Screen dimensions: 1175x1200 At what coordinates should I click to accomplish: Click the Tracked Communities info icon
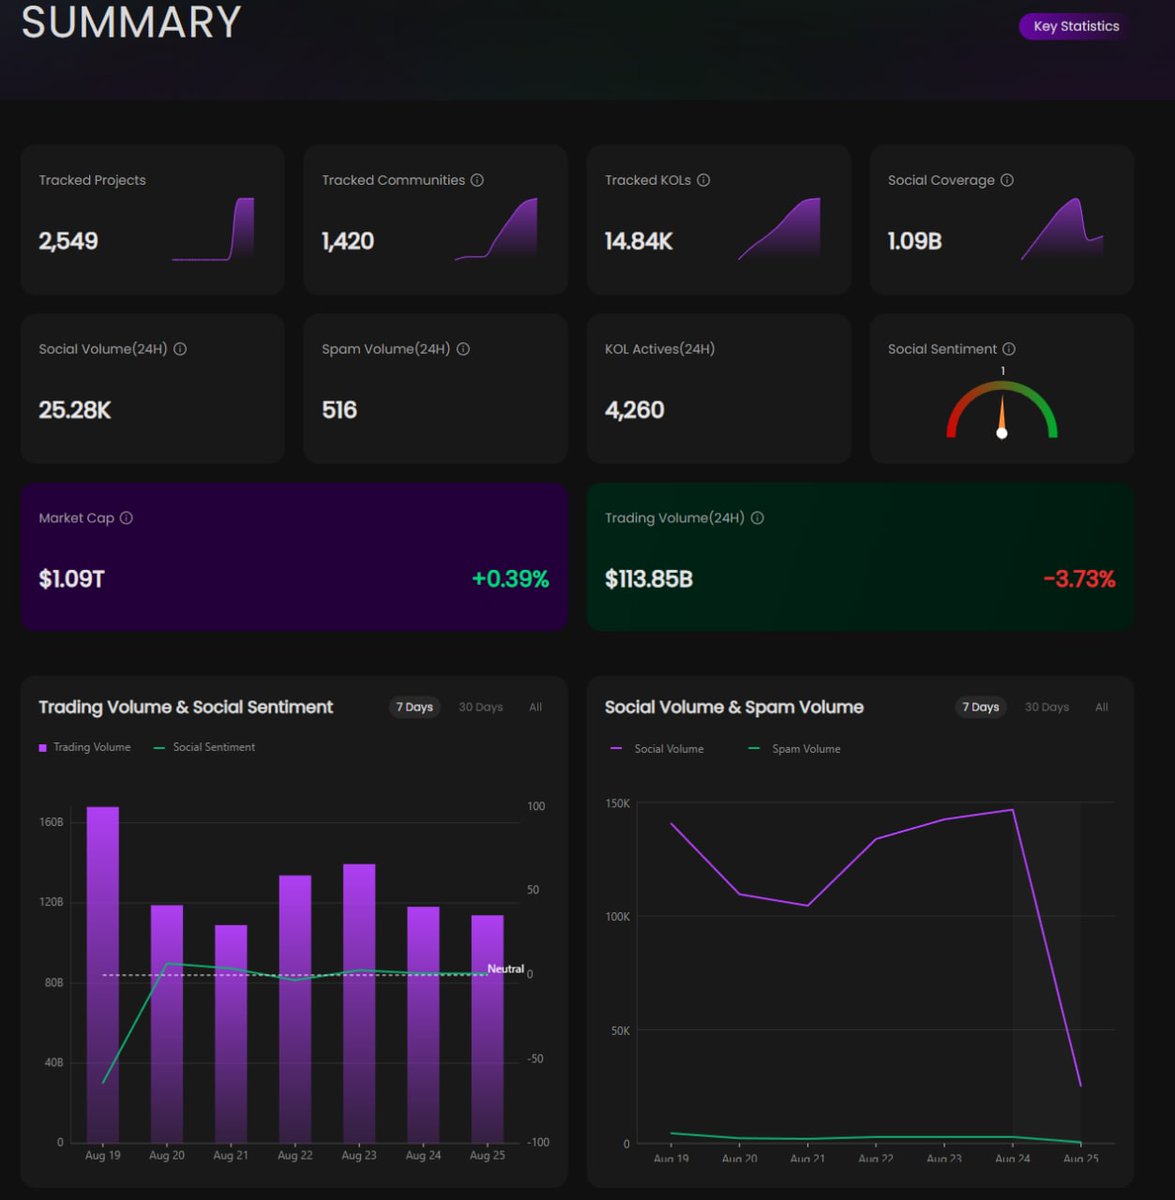point(477,180)
